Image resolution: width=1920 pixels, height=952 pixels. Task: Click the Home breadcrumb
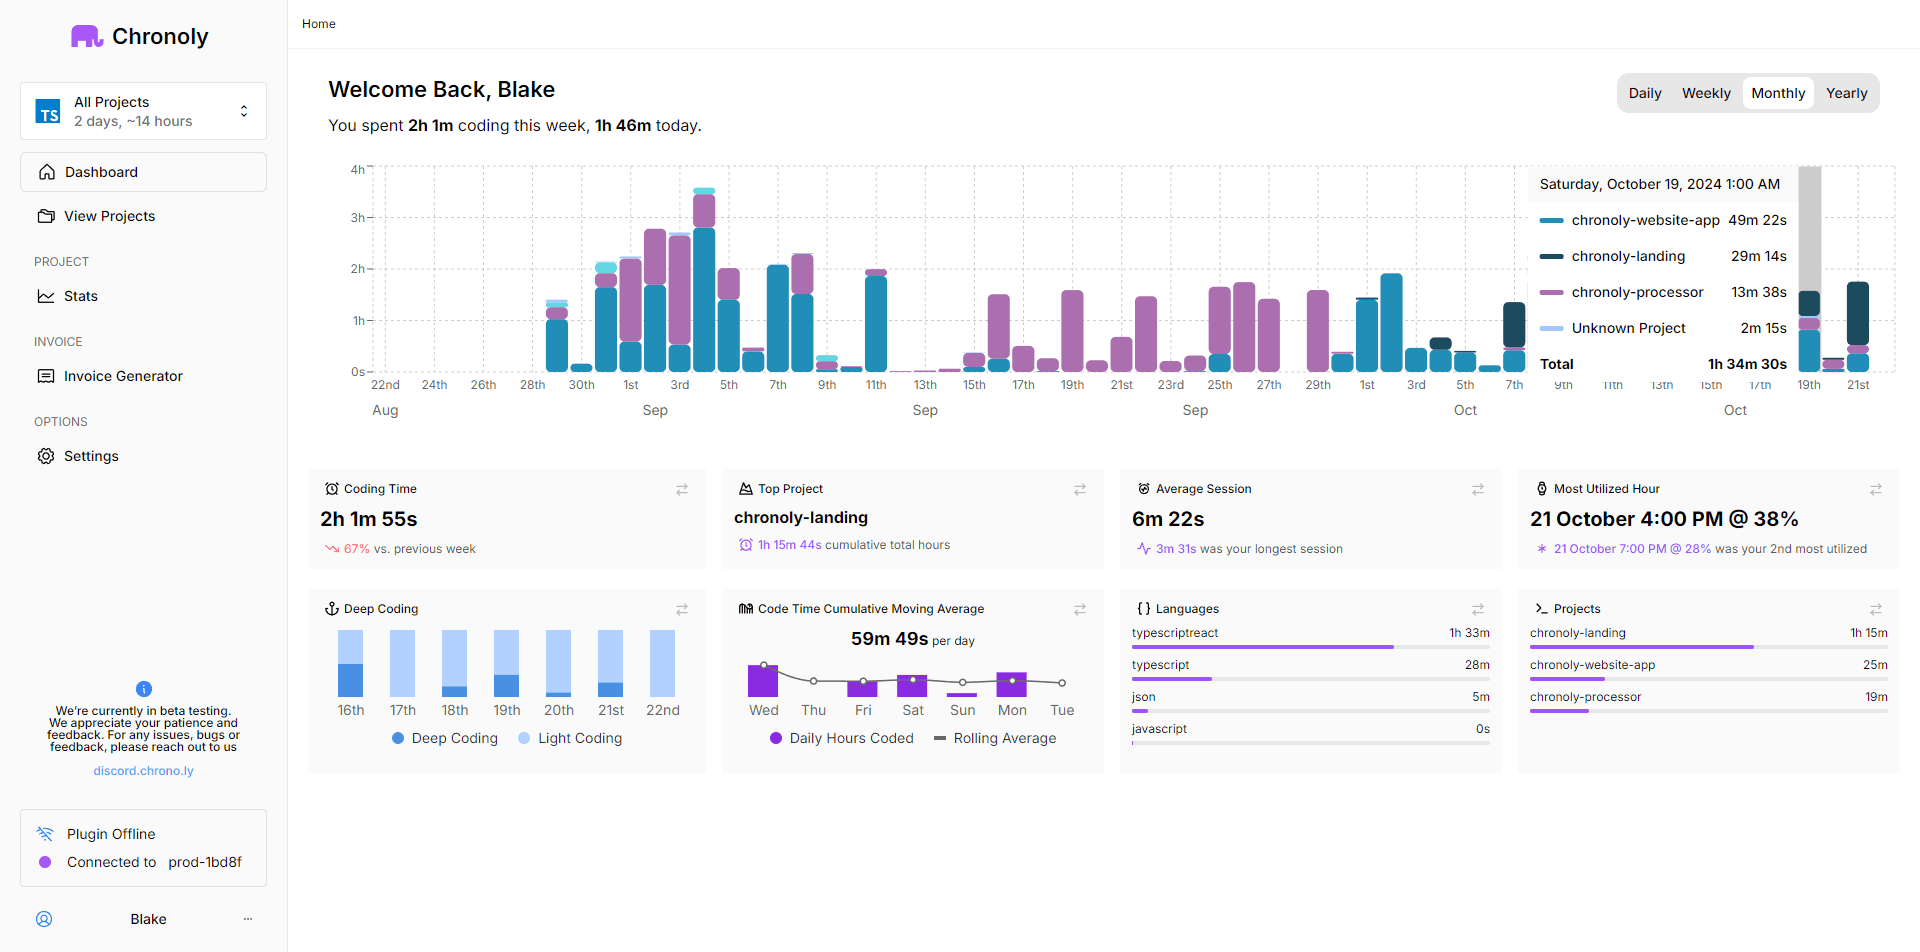coord(319,24)
